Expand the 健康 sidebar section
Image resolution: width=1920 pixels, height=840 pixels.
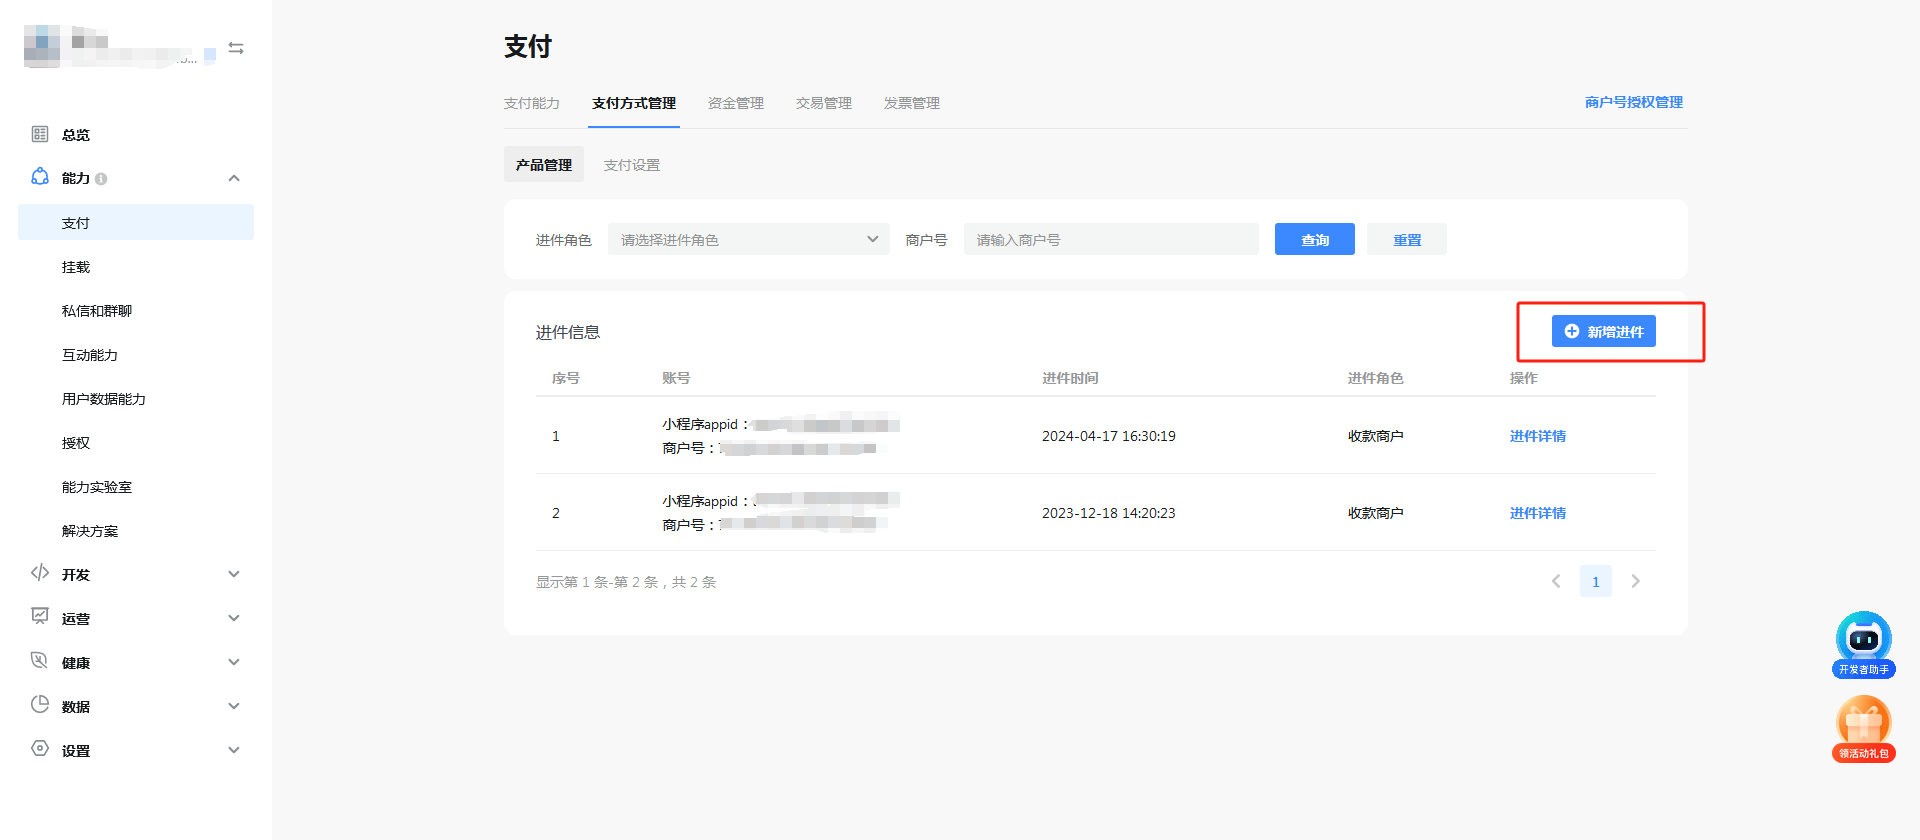point(234,662)
